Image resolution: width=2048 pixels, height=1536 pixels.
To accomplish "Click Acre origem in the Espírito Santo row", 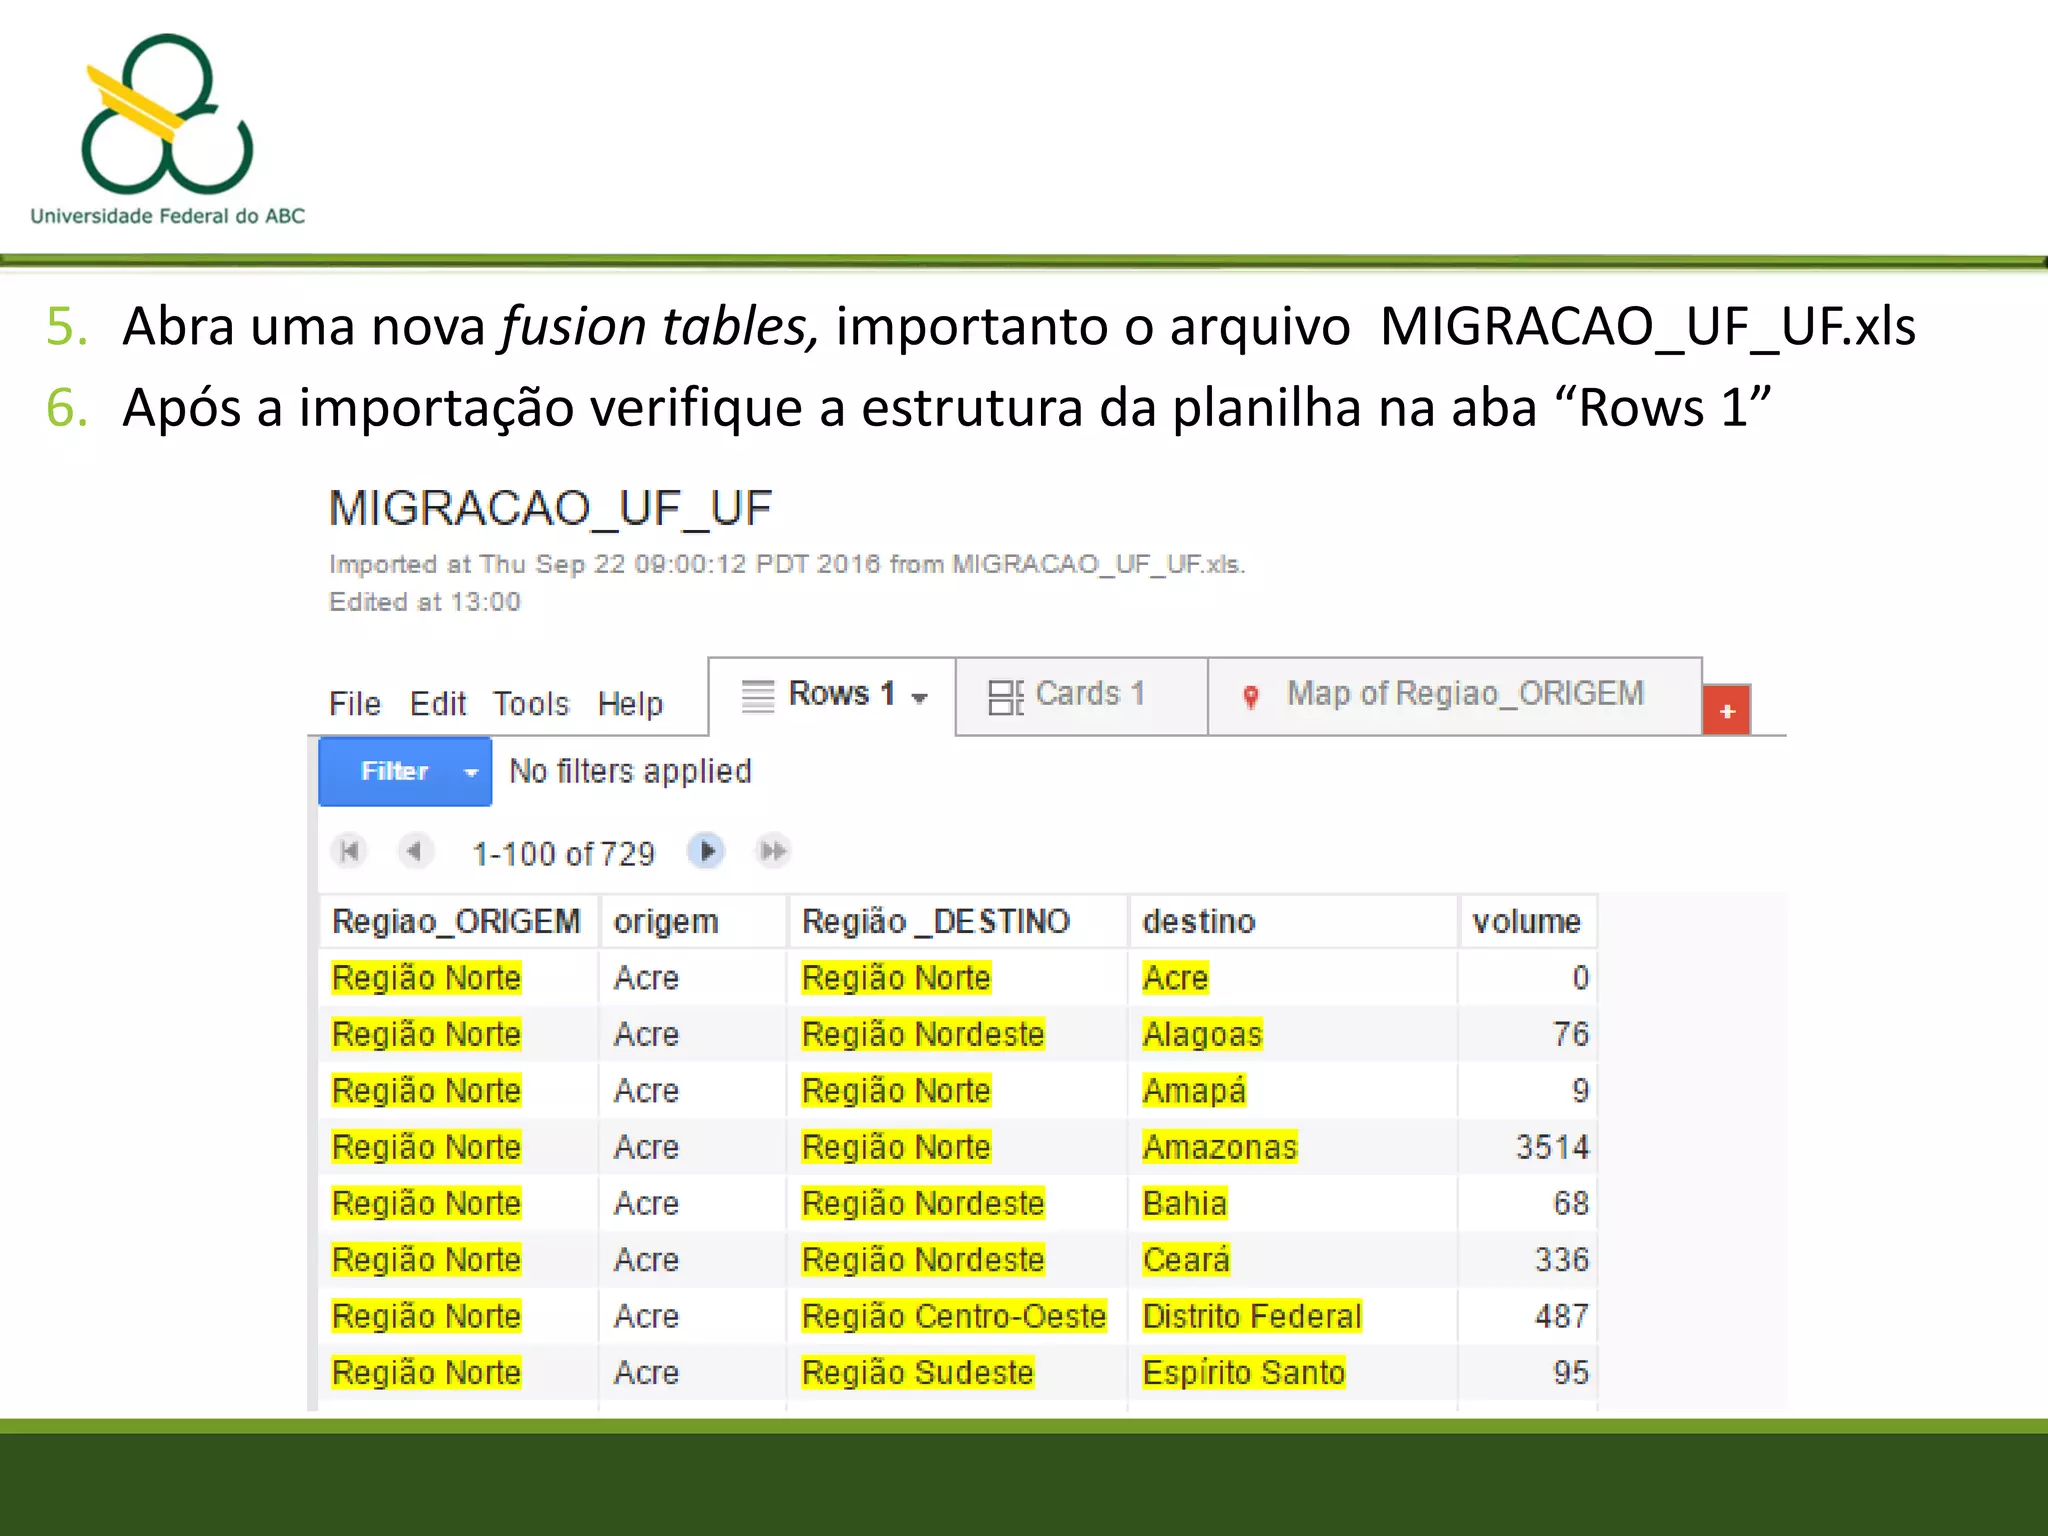I will (646, 1372).
